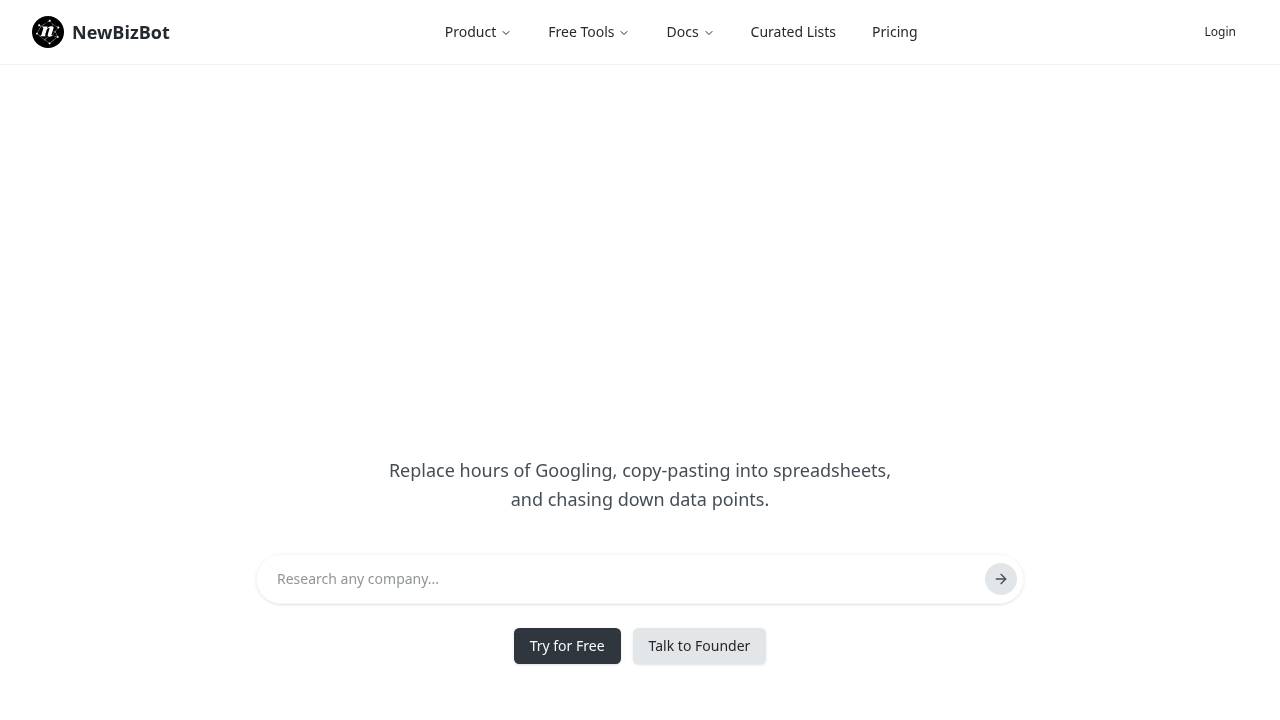The image size is (1280, 720).
Task: Select Curated Lists in the navigation
Action: pyautogui.click(x=793, y=31)
